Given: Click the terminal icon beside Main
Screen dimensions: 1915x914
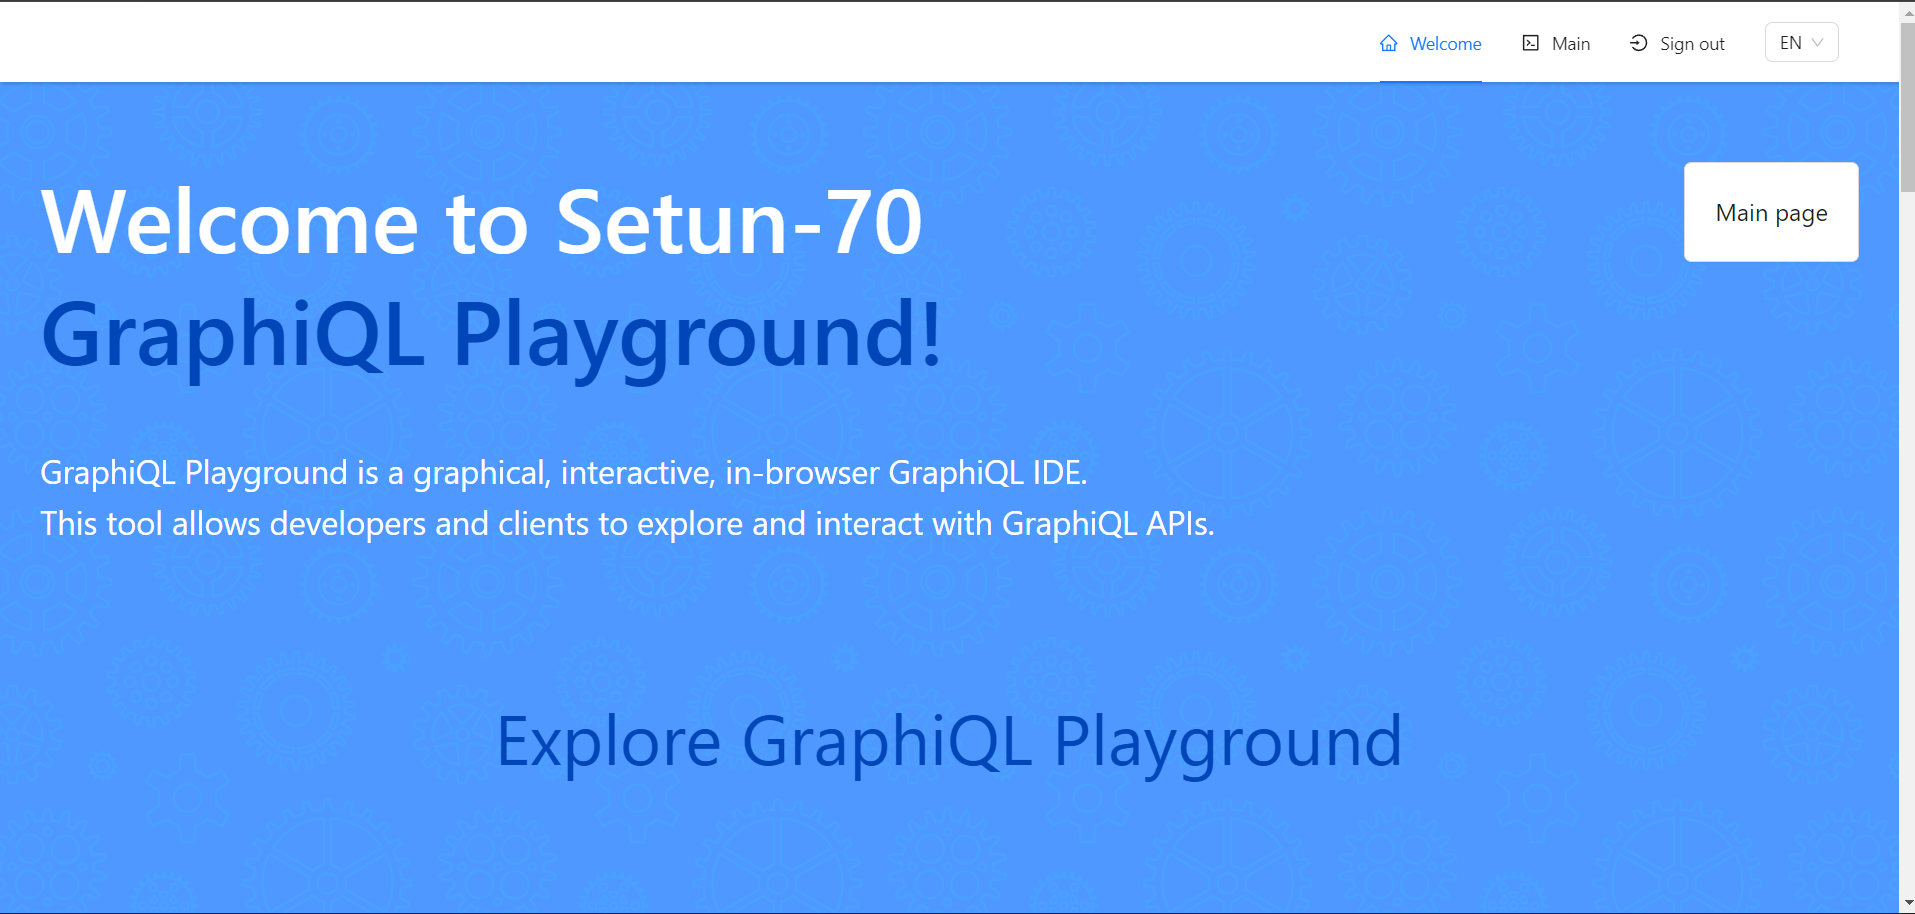Looking at the screenshot, I should (1531, 43).
